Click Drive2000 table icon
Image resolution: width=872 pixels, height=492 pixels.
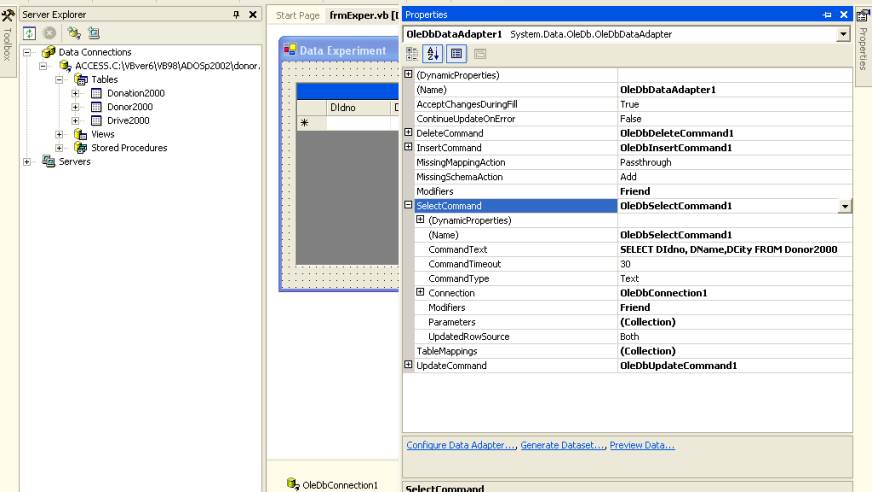point(96,120)
